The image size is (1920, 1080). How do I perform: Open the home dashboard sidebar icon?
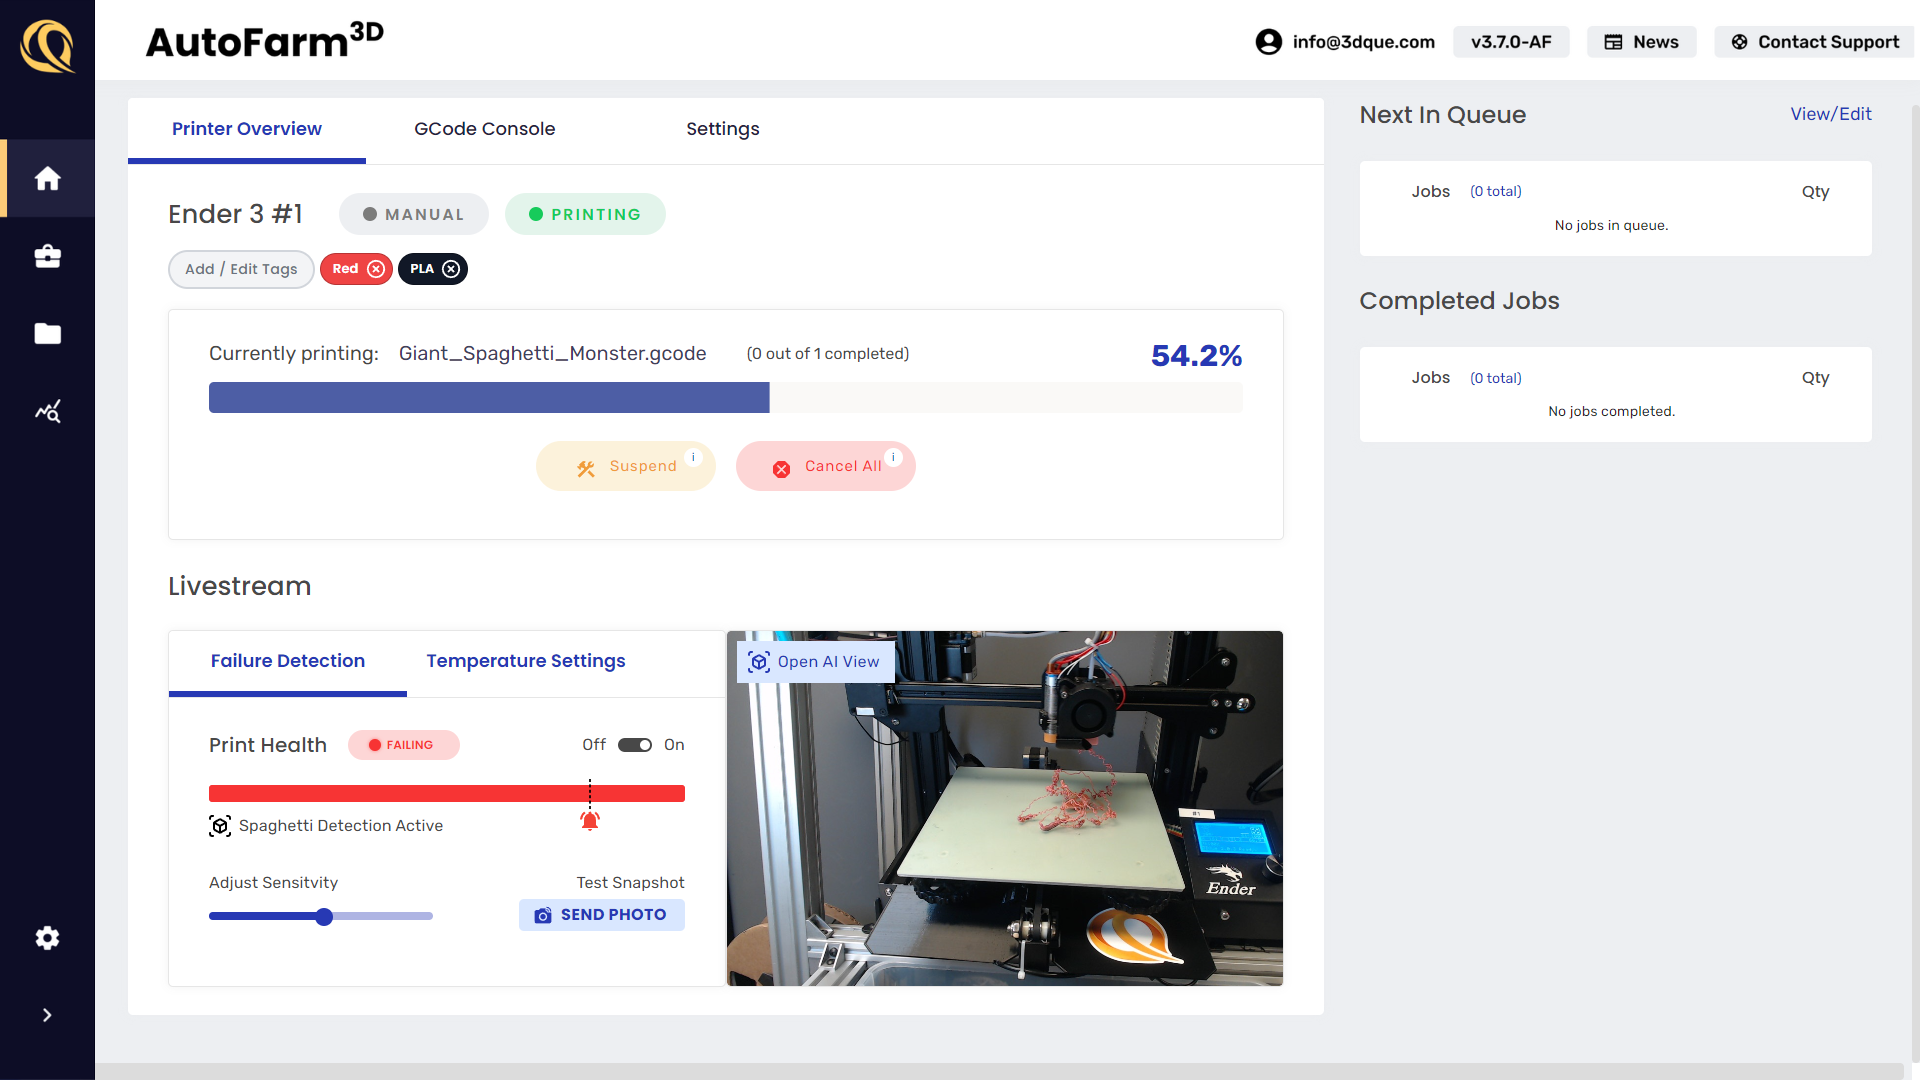pyautogui.click(x=47, y=179)
